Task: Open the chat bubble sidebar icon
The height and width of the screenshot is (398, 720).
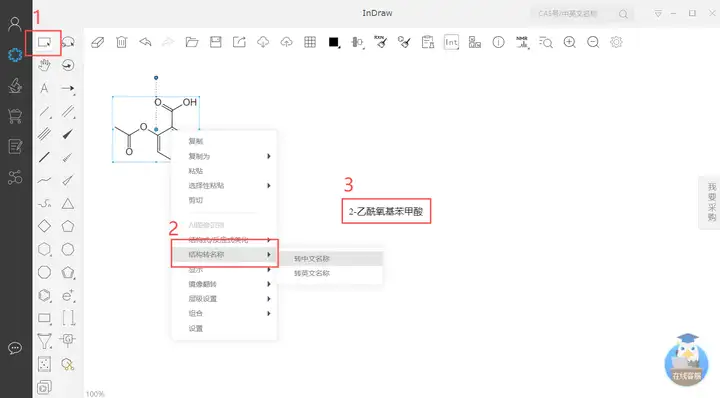Action: pos(15,348)
